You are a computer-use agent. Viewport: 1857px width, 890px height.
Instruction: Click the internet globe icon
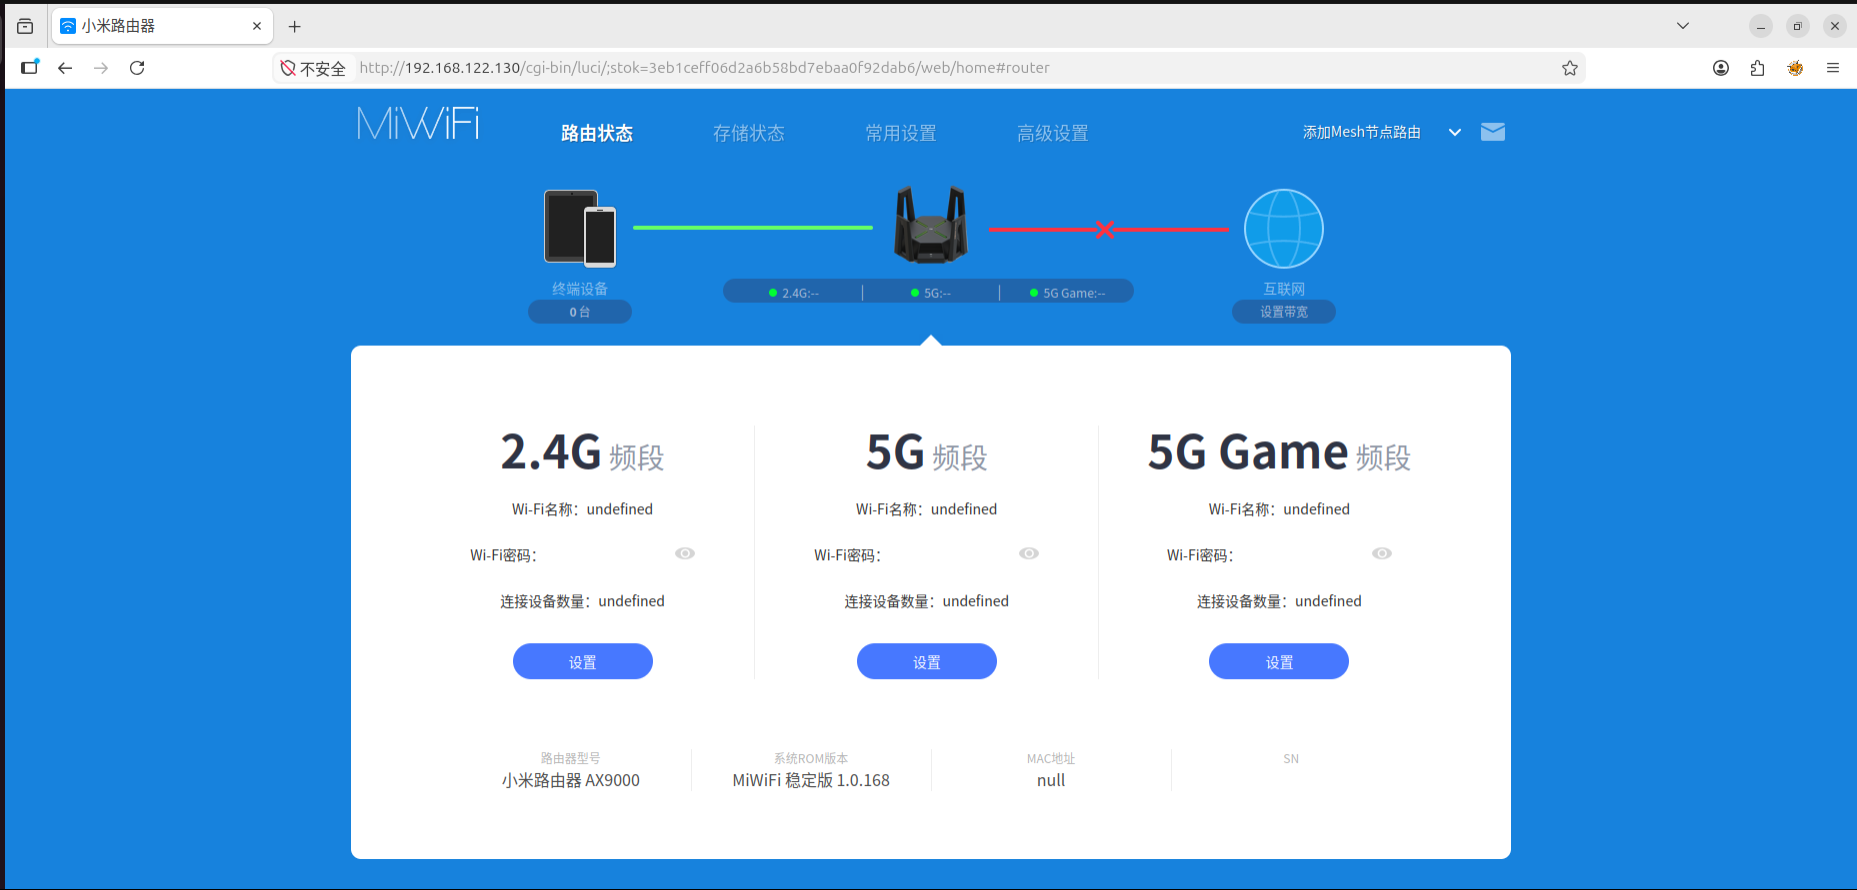(1284, 229)
